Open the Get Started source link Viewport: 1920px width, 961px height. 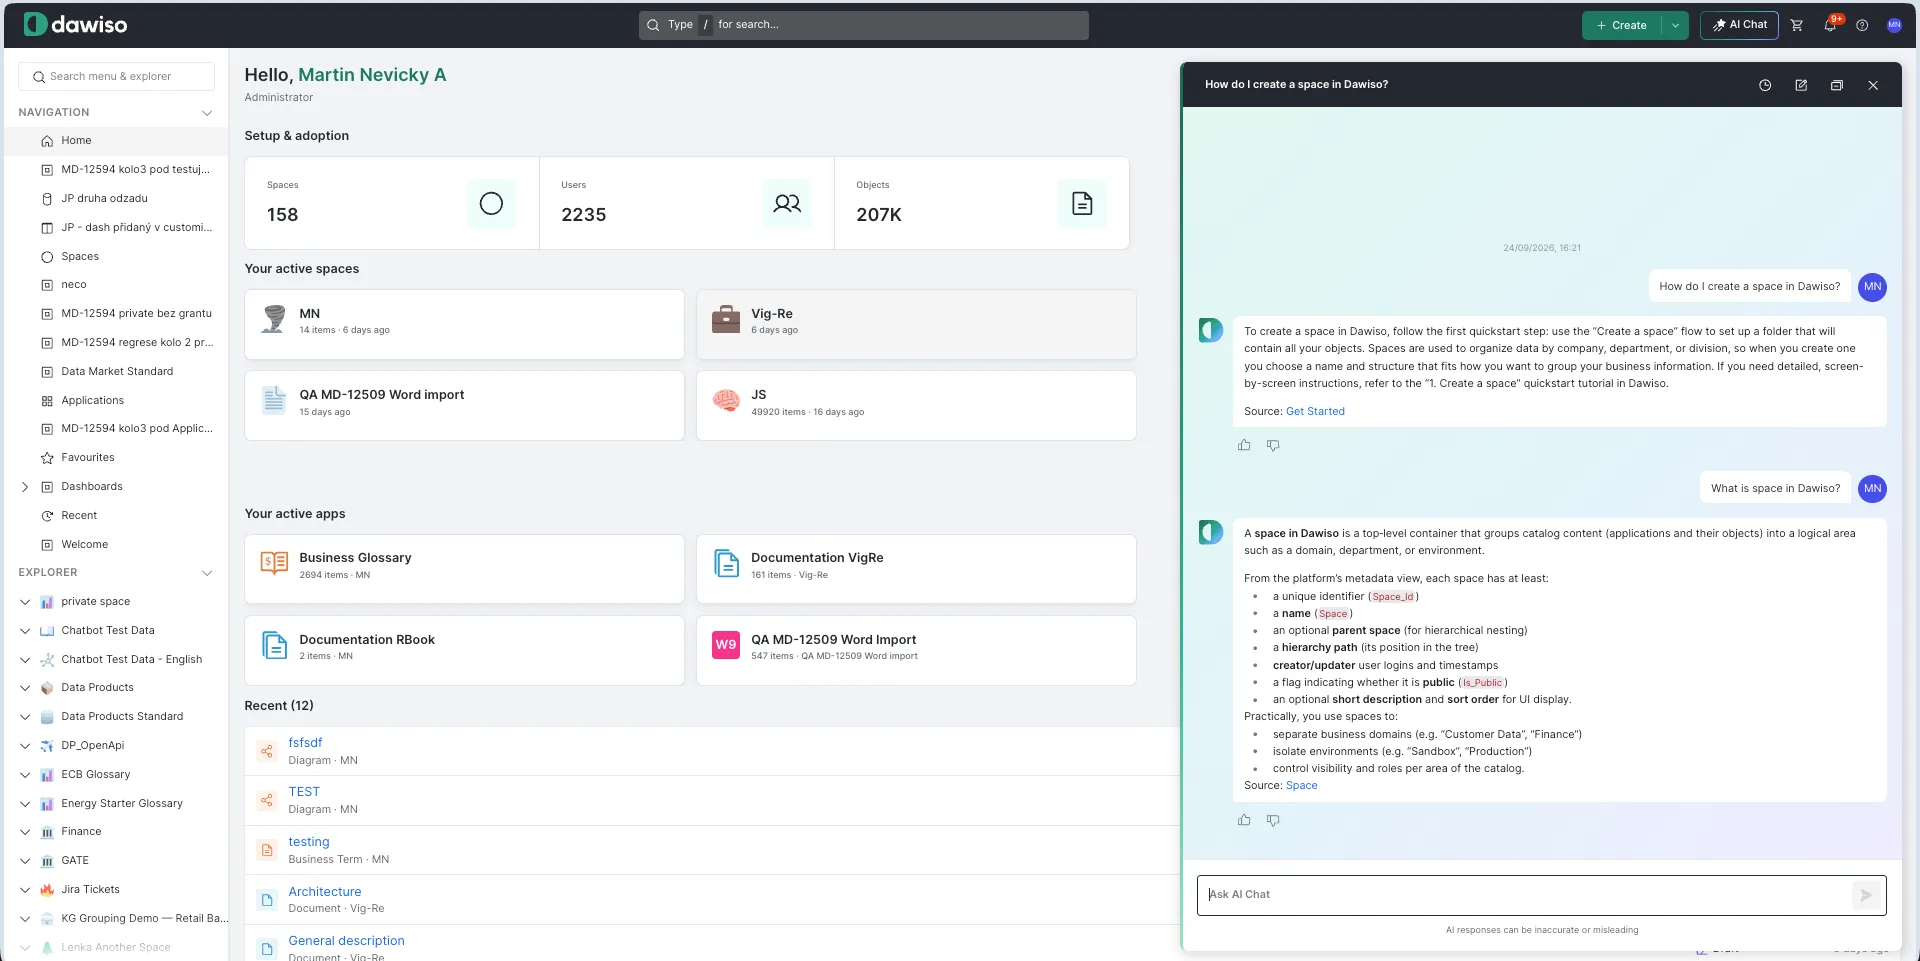[x=1315, y=412]
